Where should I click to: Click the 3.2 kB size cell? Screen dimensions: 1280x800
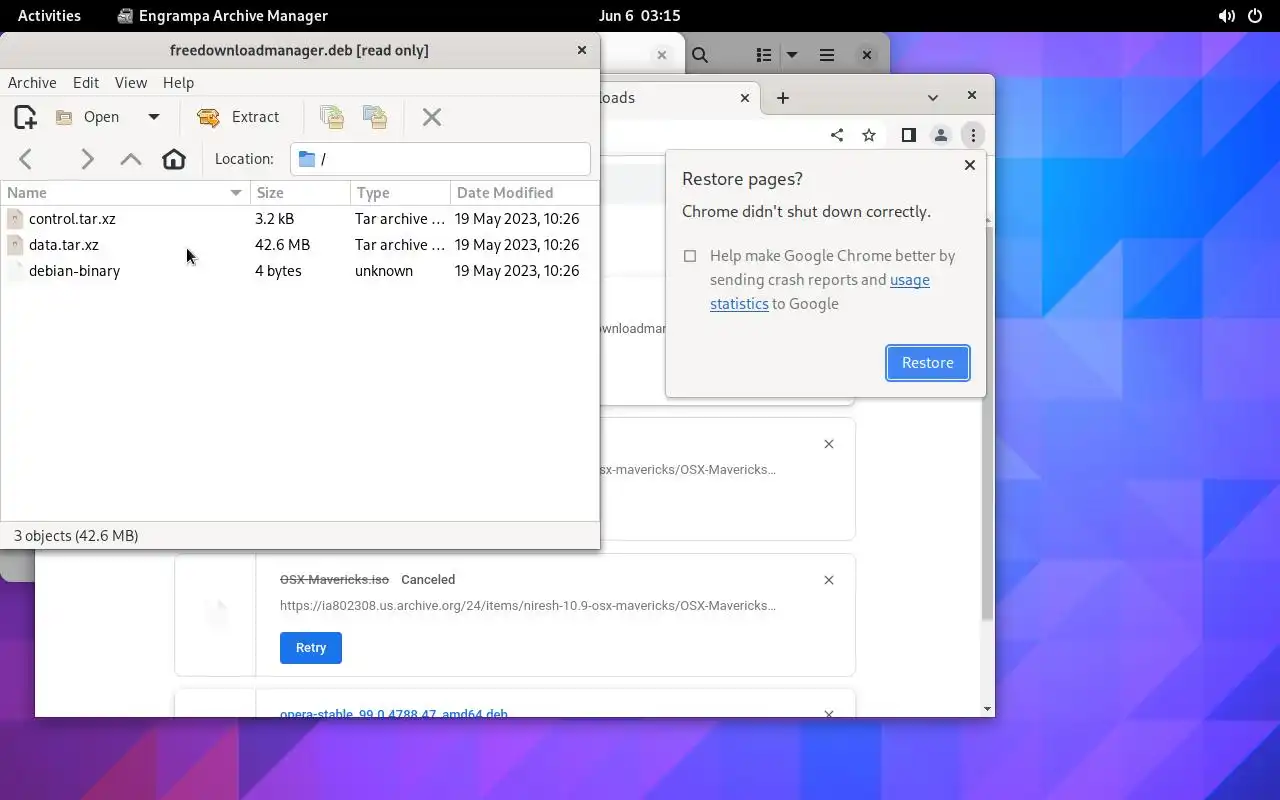274,219
